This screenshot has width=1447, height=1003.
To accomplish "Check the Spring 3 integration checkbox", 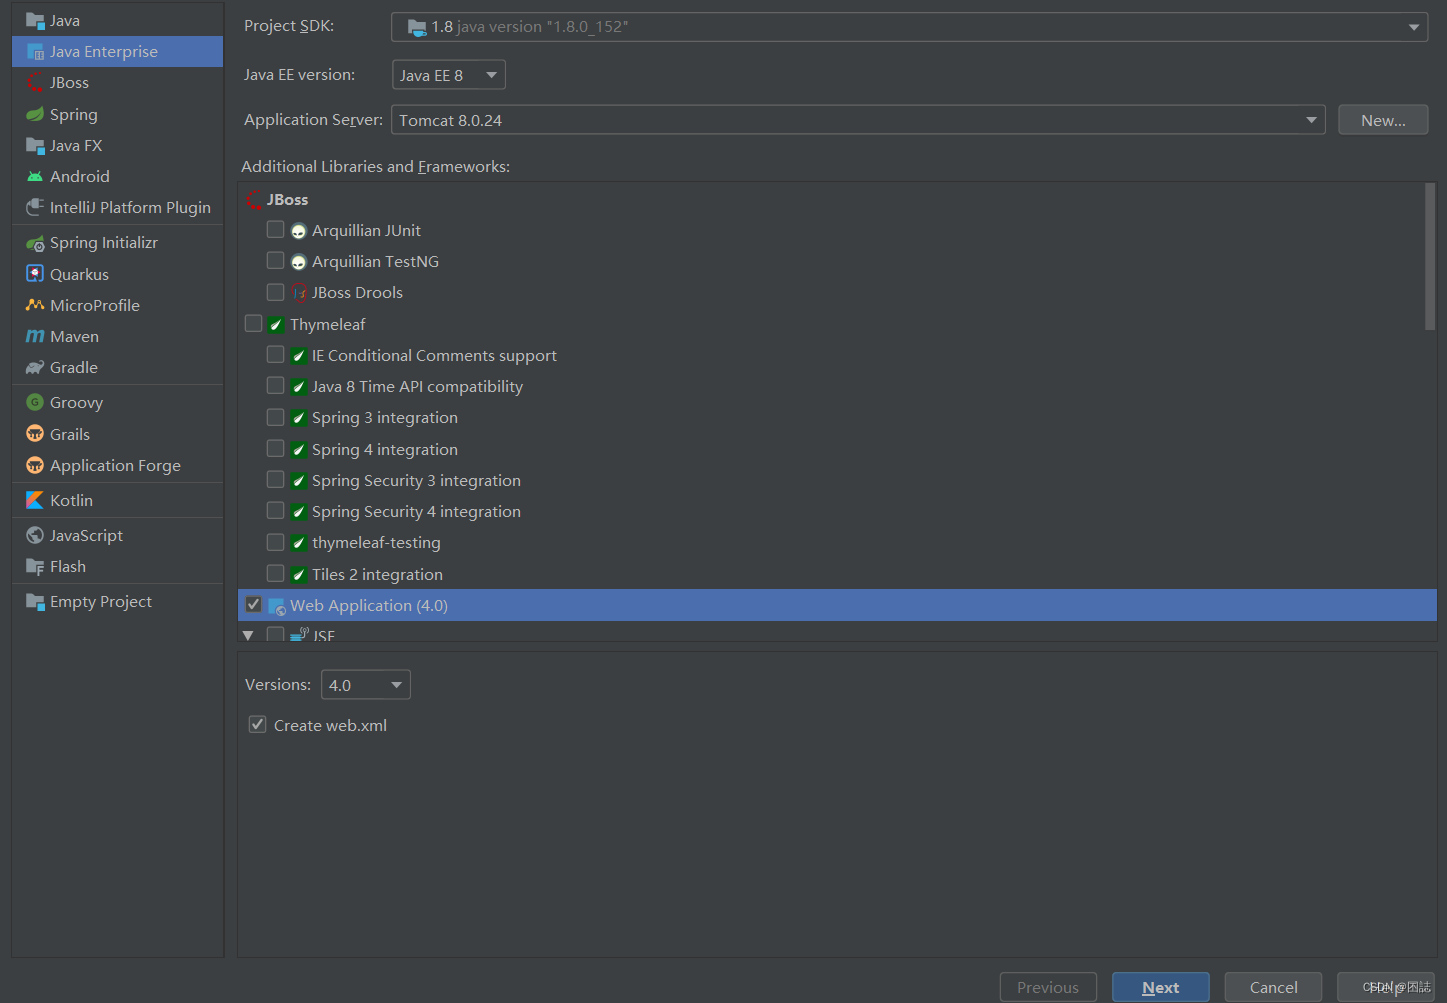I will pos(275,417).
